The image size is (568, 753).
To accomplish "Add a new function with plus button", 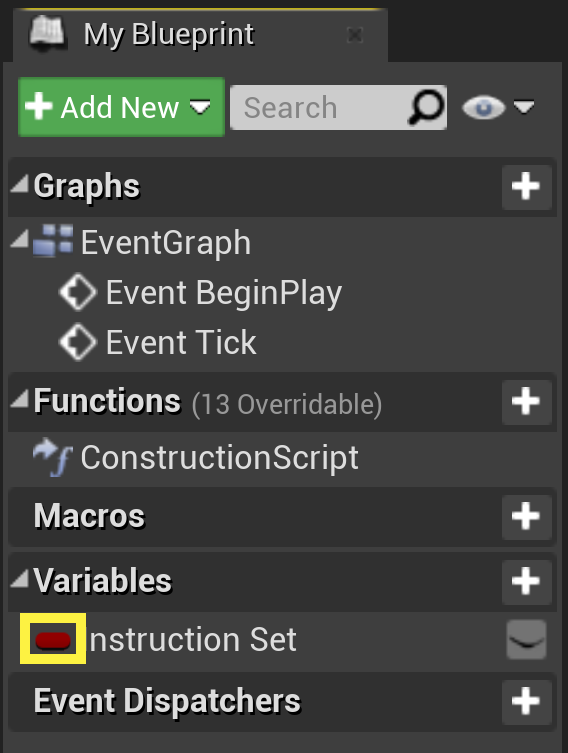I will pos(526,401).
